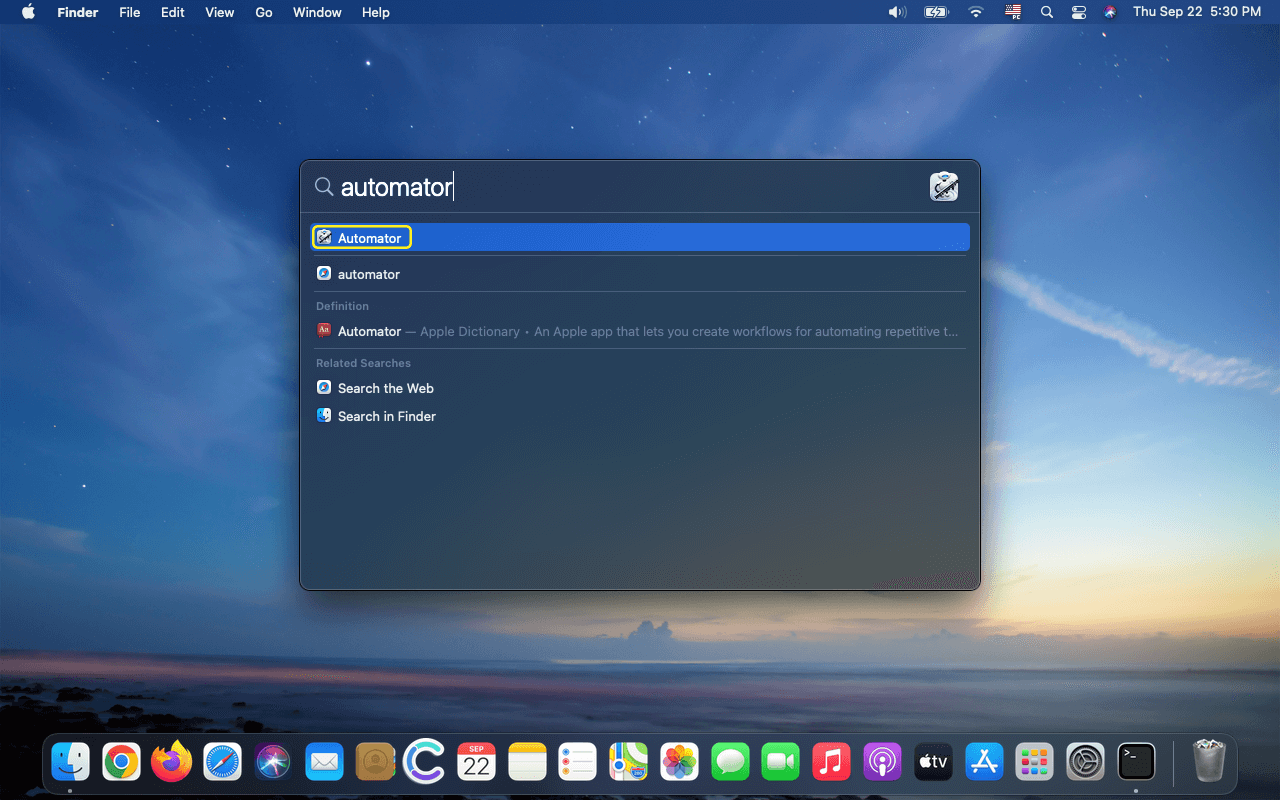The width and height of the screenshot is (1280, 800).
Task: Launch Google Chrome from the Dock
Action: (x=121, y=761)
